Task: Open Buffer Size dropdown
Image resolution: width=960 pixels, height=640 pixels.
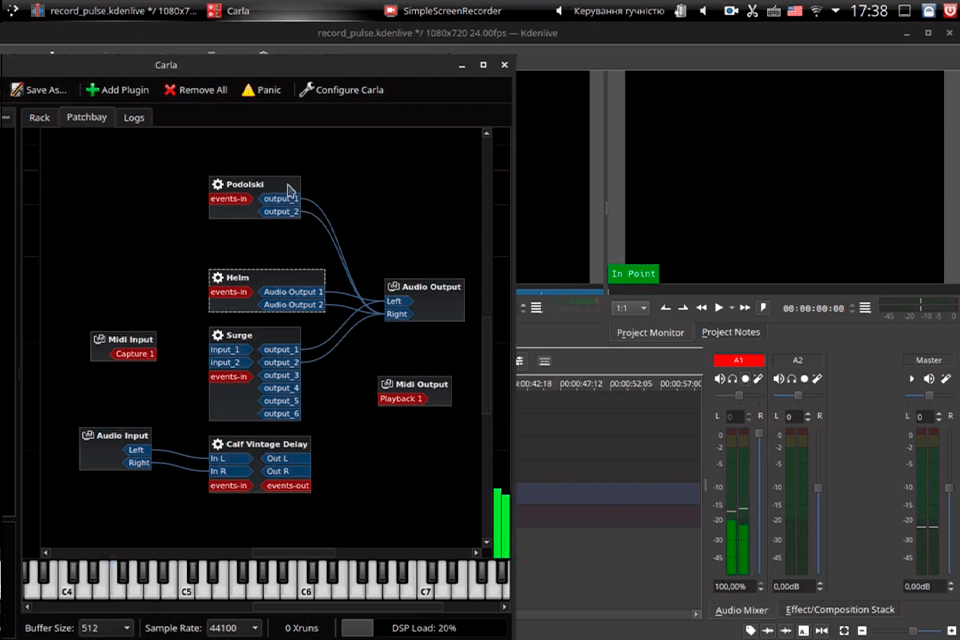Action: (105, 628)
